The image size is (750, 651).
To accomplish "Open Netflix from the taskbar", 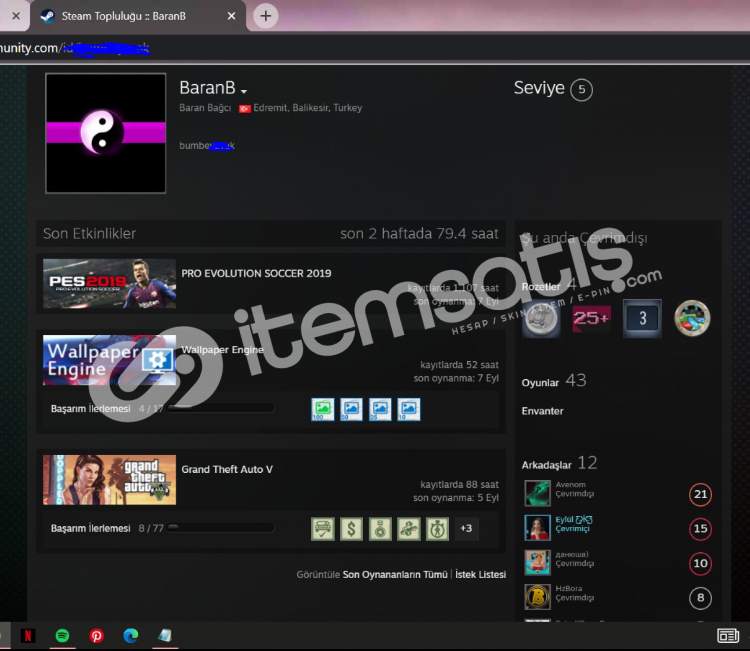I will click(28, 636).
